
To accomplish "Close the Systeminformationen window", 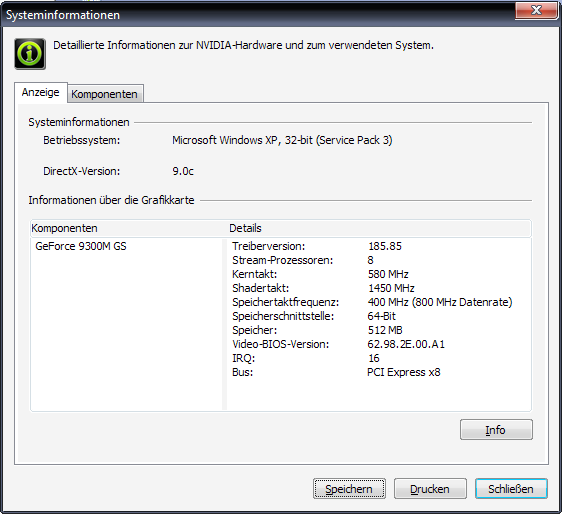I will point(536,10).
